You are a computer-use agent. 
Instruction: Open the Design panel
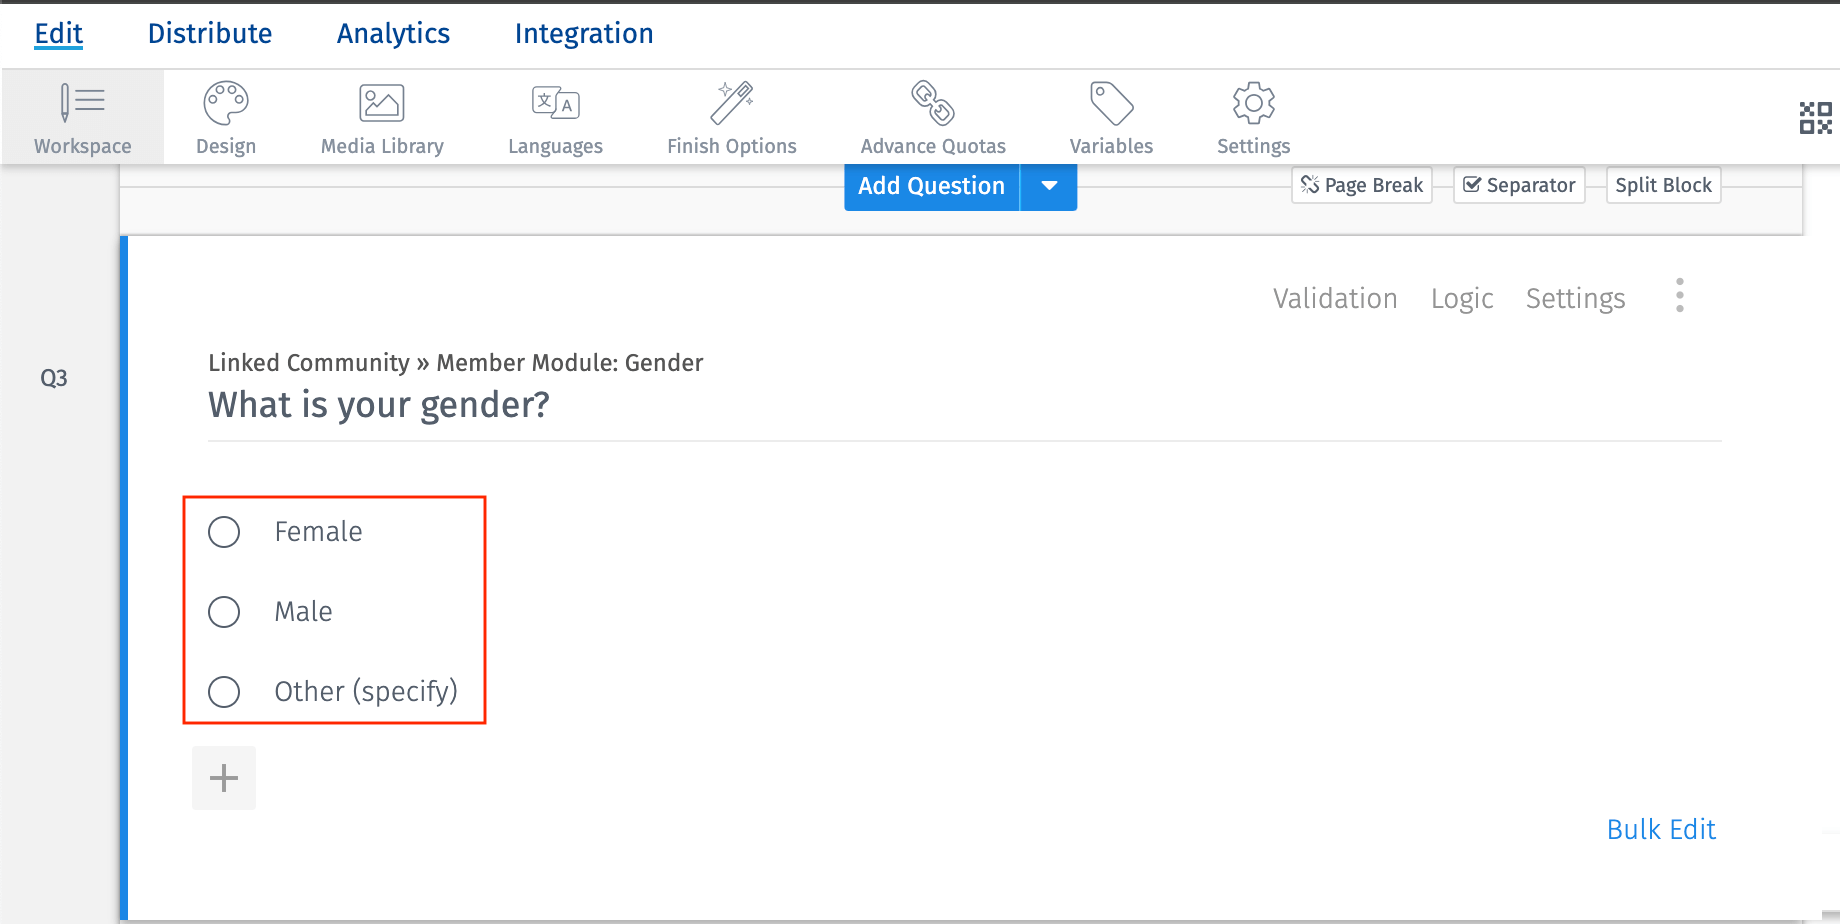click(x=225, y=116)
